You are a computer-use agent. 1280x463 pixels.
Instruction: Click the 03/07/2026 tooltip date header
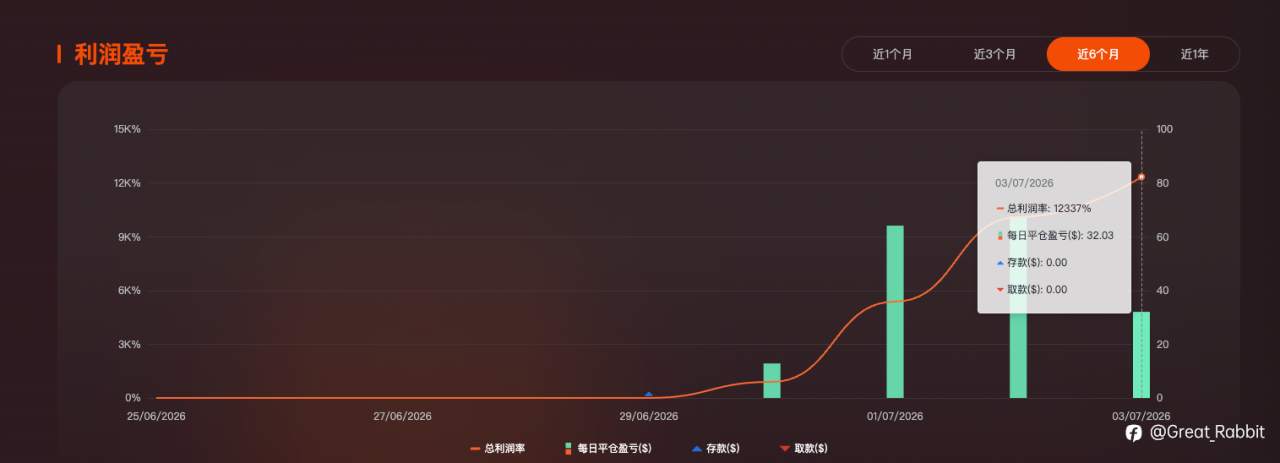tap(1024, 183)
